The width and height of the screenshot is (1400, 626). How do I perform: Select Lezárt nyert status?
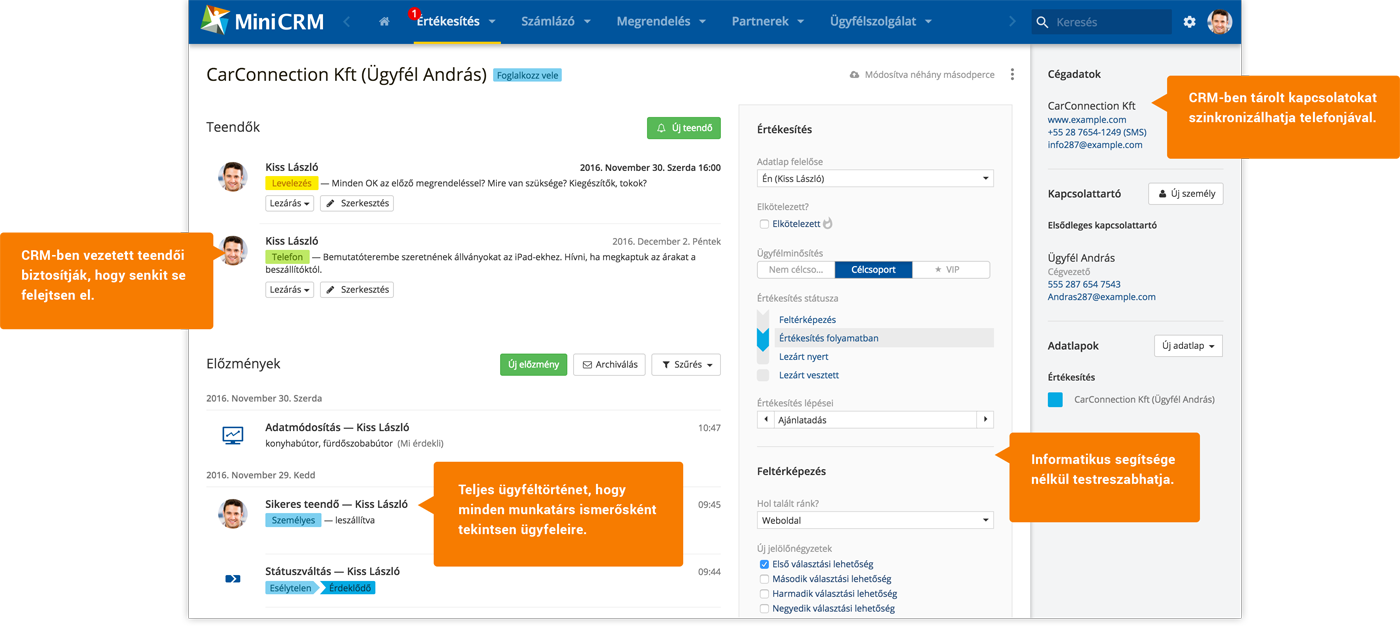pyautogui.click(x=804, y=357)
